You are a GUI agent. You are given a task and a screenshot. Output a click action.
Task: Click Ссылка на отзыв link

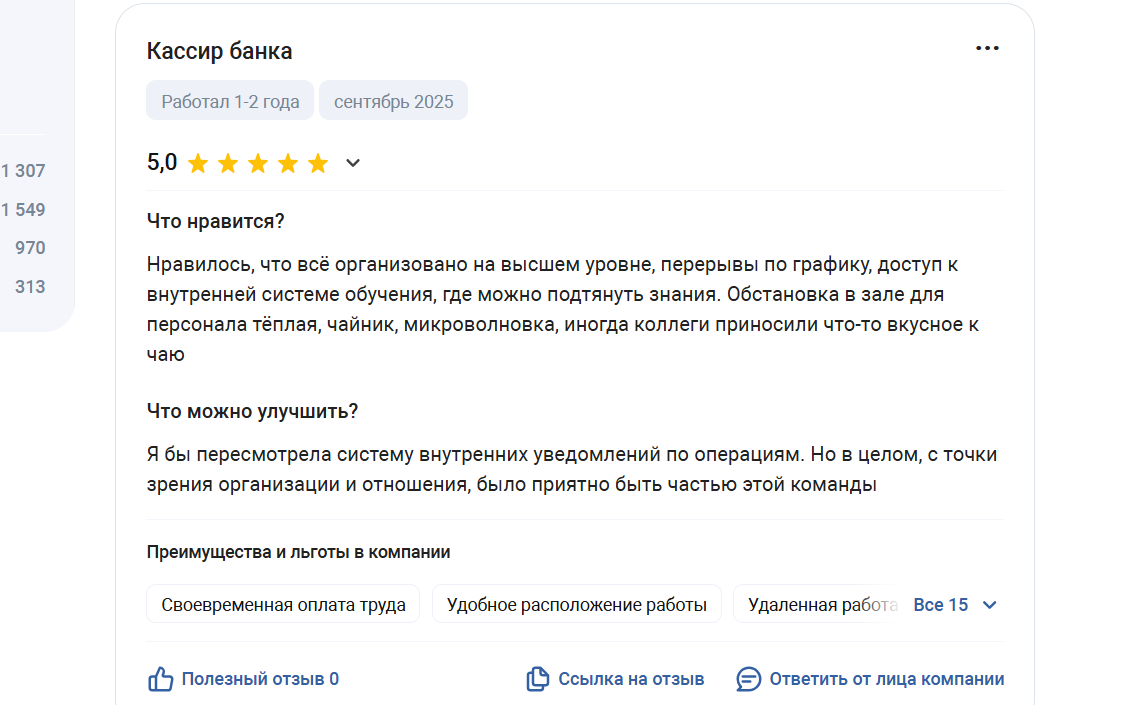[631, 679]
